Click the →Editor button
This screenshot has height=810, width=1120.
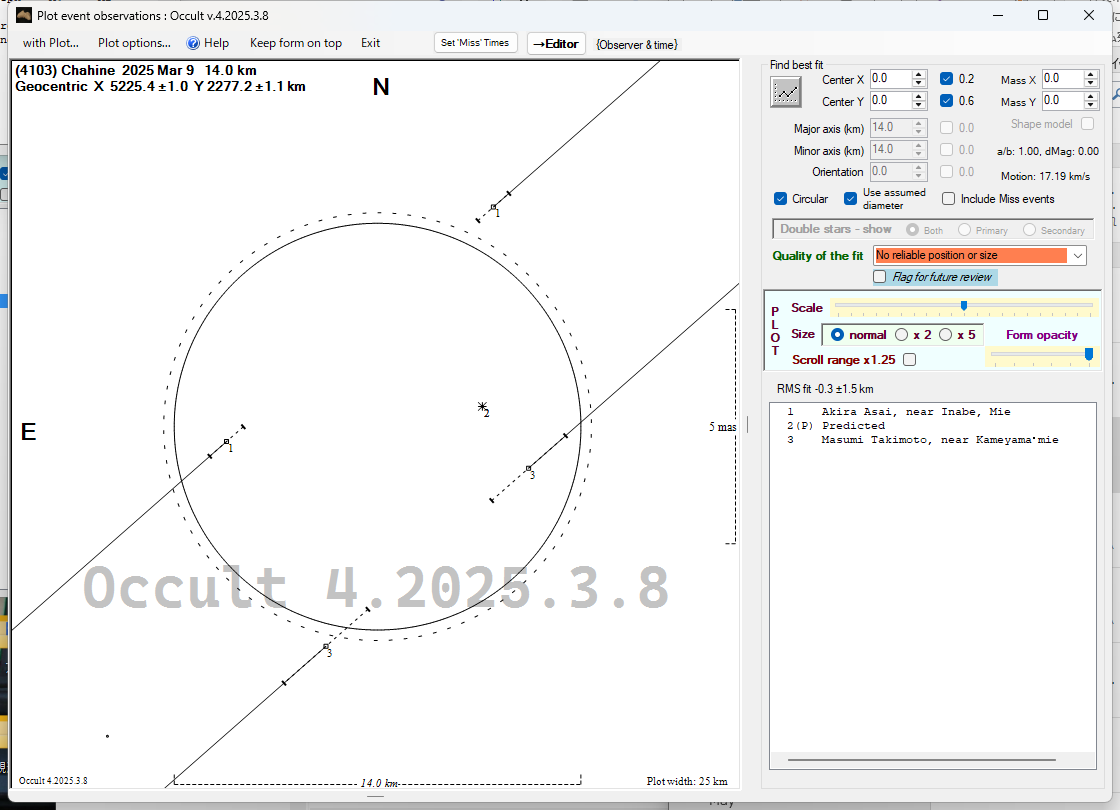tap(555, 44)
